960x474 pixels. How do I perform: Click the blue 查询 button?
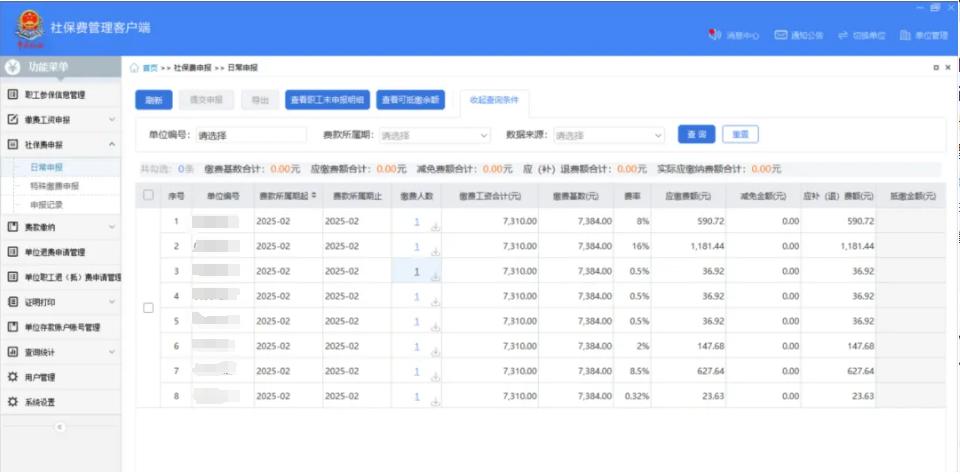(x=697, y=134)
